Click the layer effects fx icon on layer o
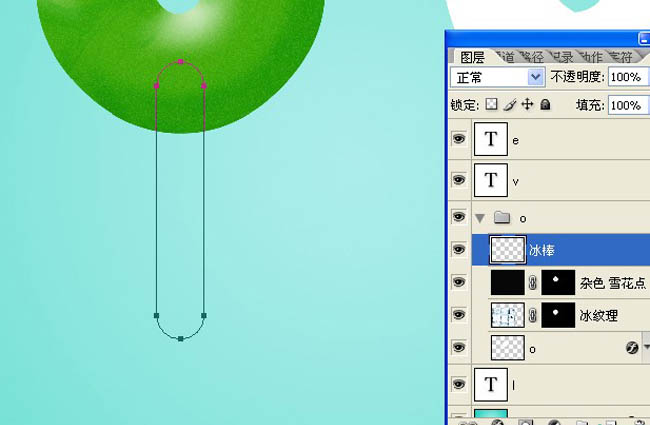The image size is (650, 425). point(632,348)
